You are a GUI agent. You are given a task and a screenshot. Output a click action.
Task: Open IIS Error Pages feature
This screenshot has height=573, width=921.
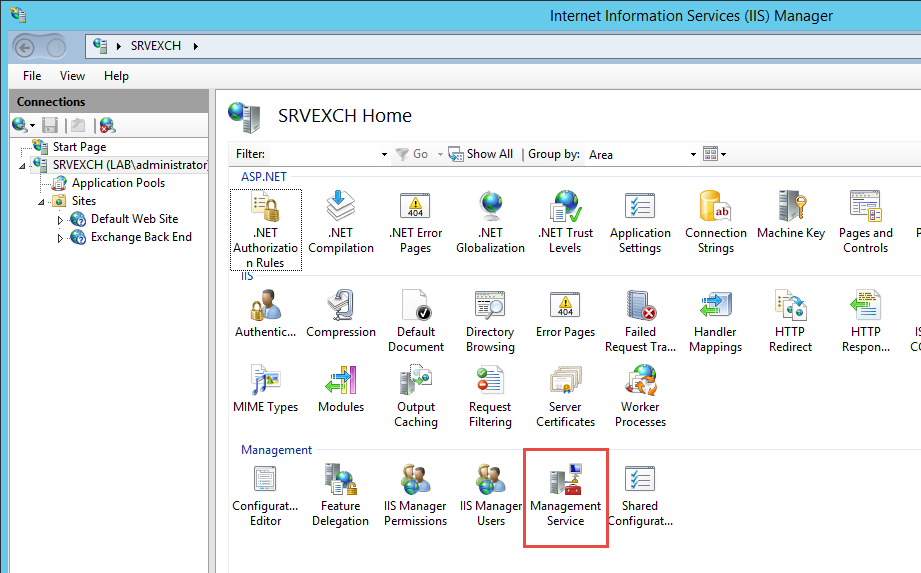[565, 314]
